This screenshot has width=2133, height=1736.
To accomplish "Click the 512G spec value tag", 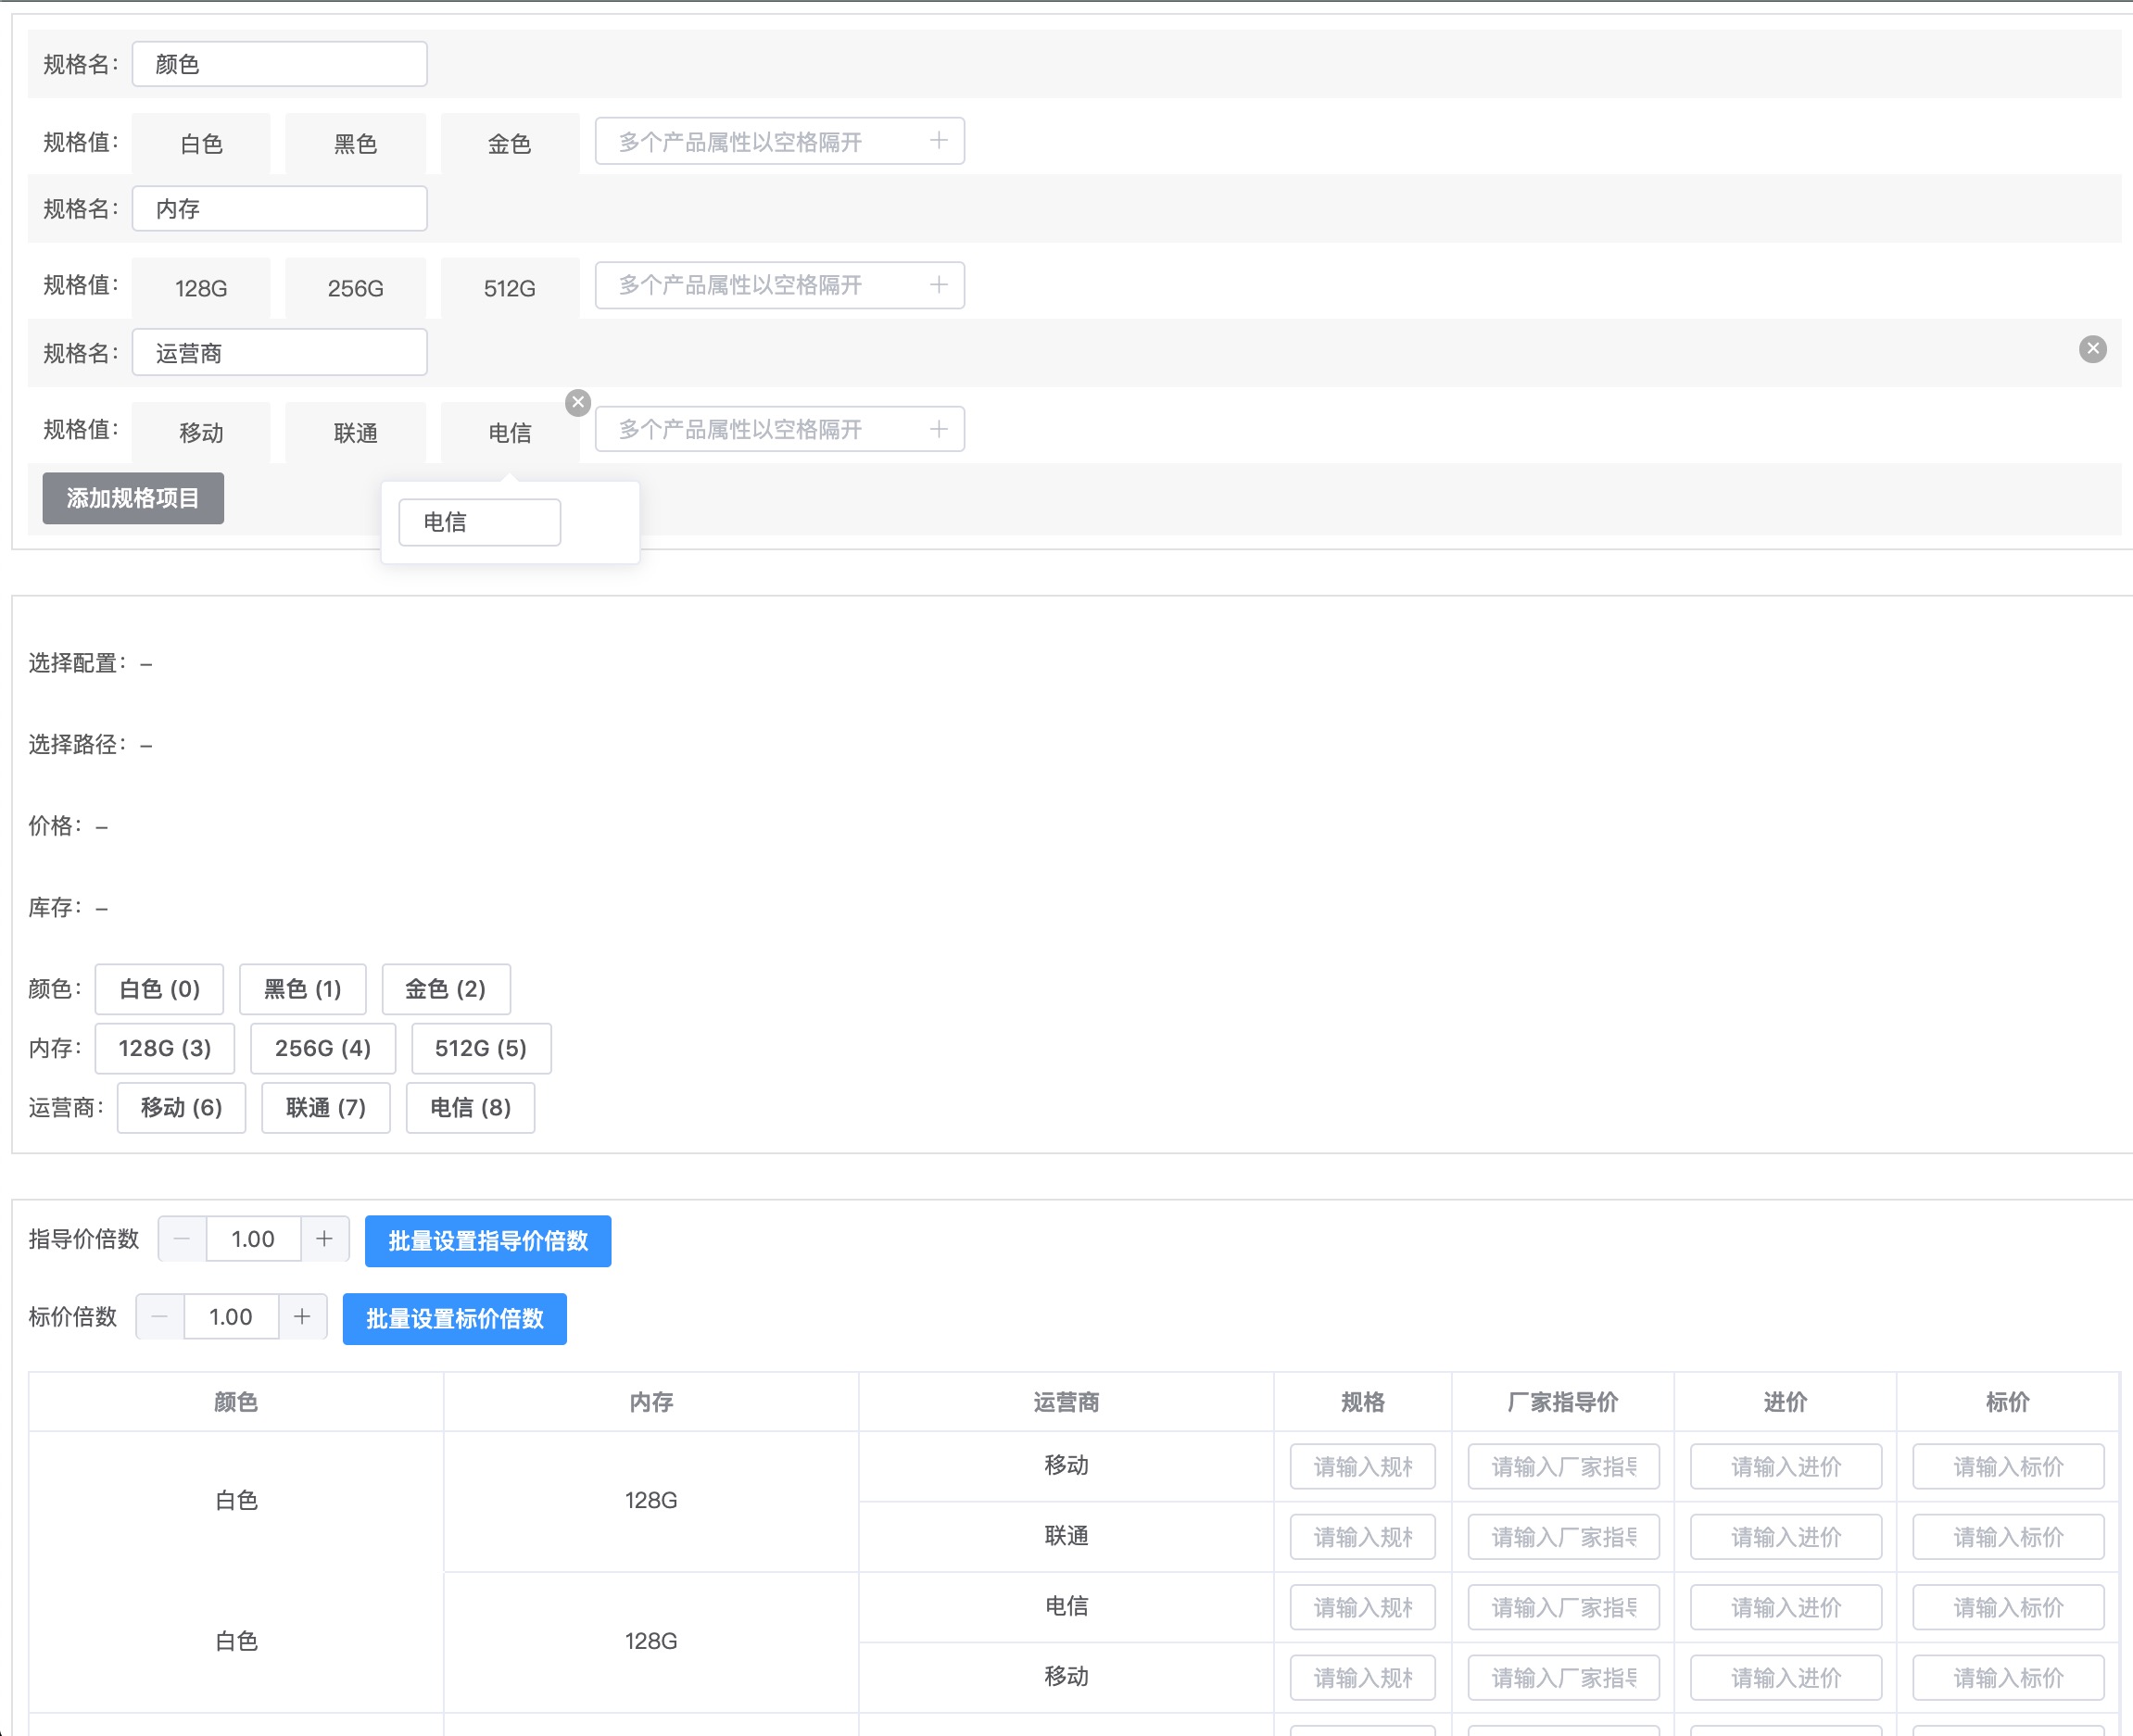I will [510, 288].
